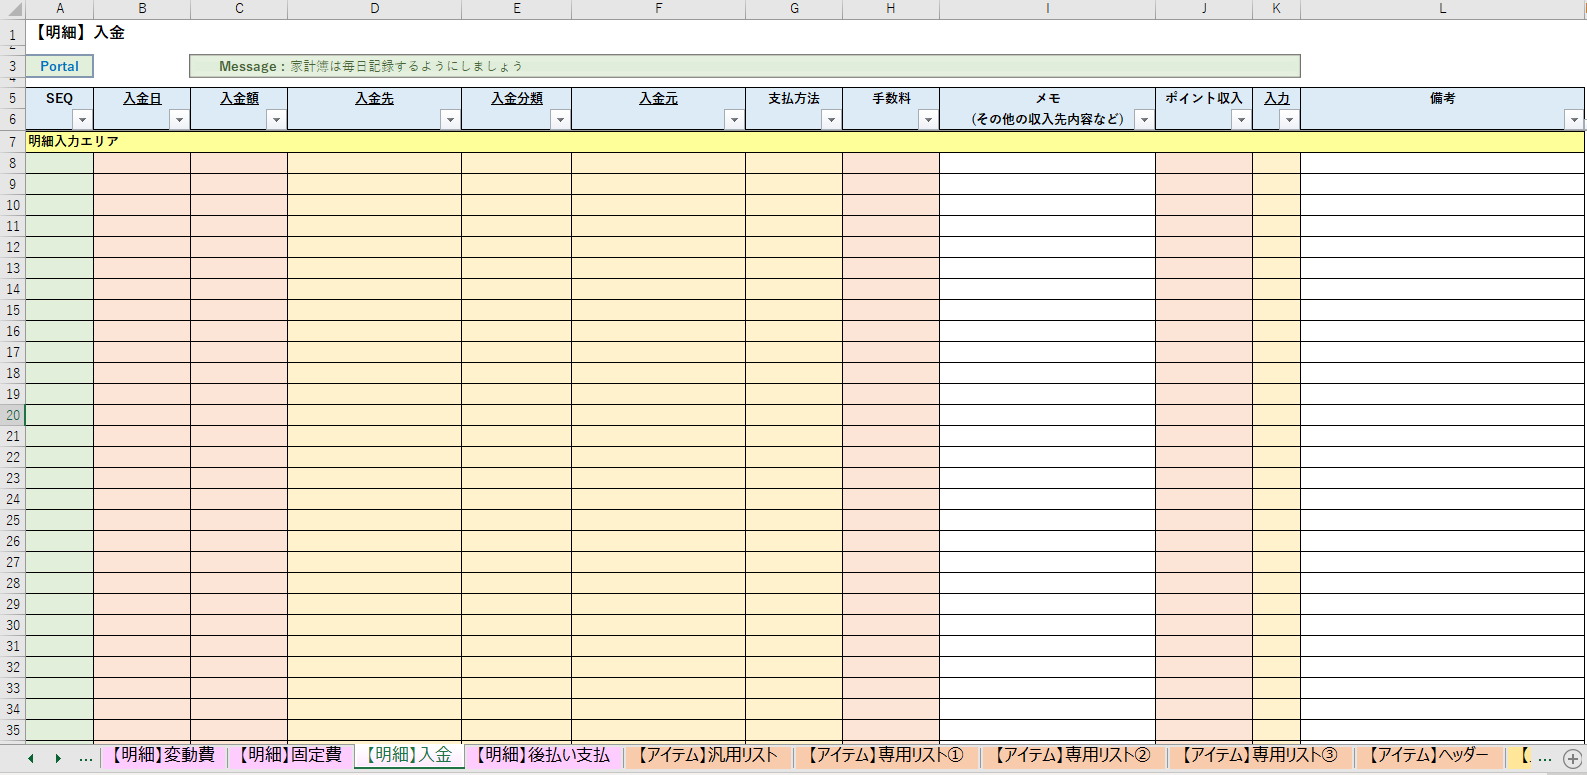The width and height of the screenshot is (1587, 775).
Task: Select the 【明細】入金 sheet tab
Action: [410, 756]
